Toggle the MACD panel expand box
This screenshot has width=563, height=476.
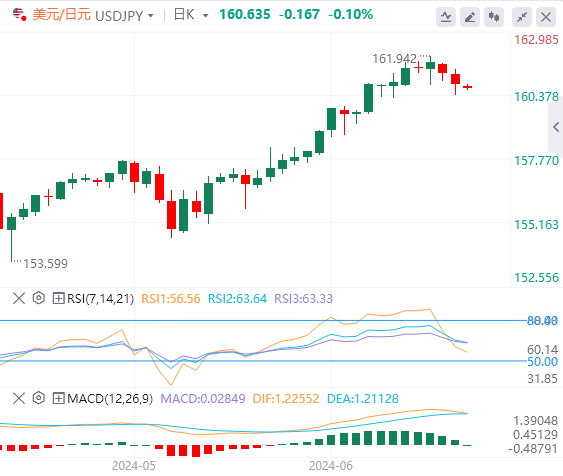click(58, 398)
